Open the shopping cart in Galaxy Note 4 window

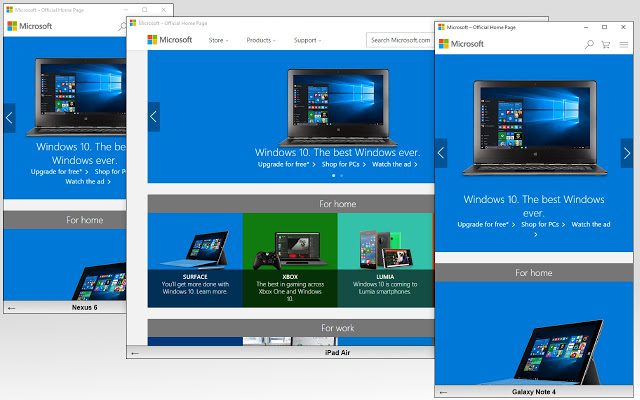coord(606,44)
